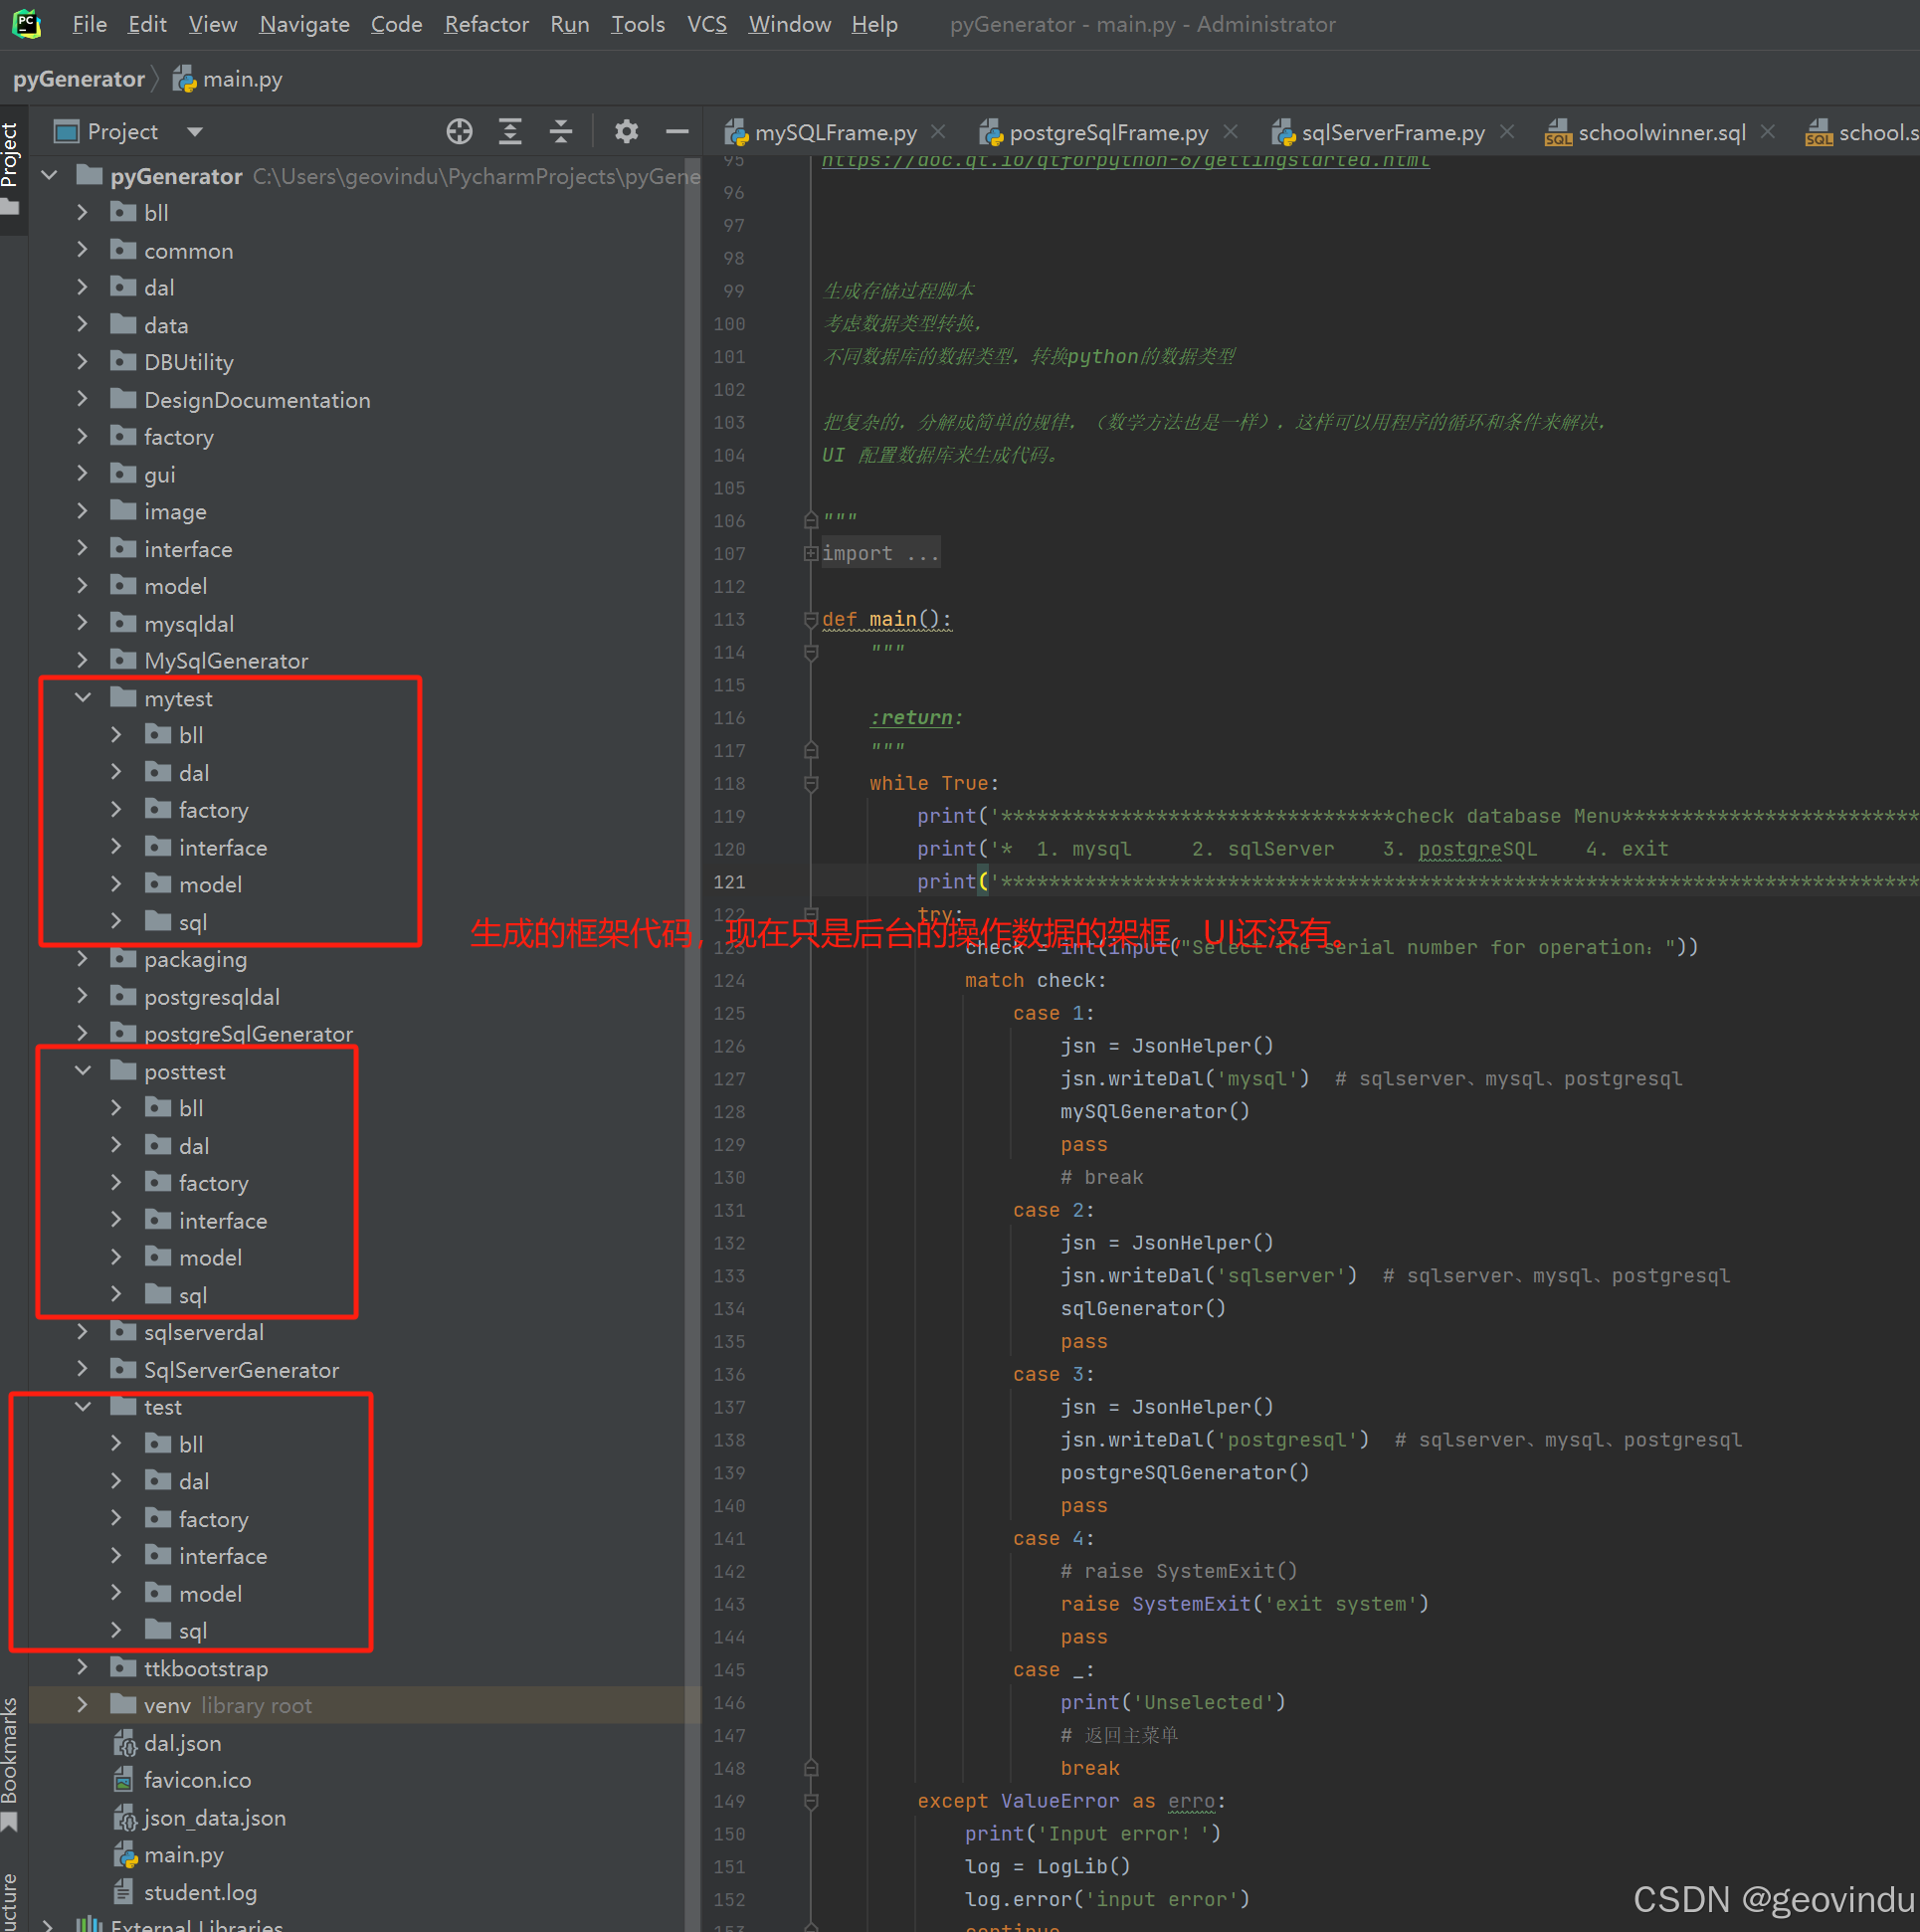
Task: Open the doc.qt.io link in editor
Action: (x=1125, y=161)
